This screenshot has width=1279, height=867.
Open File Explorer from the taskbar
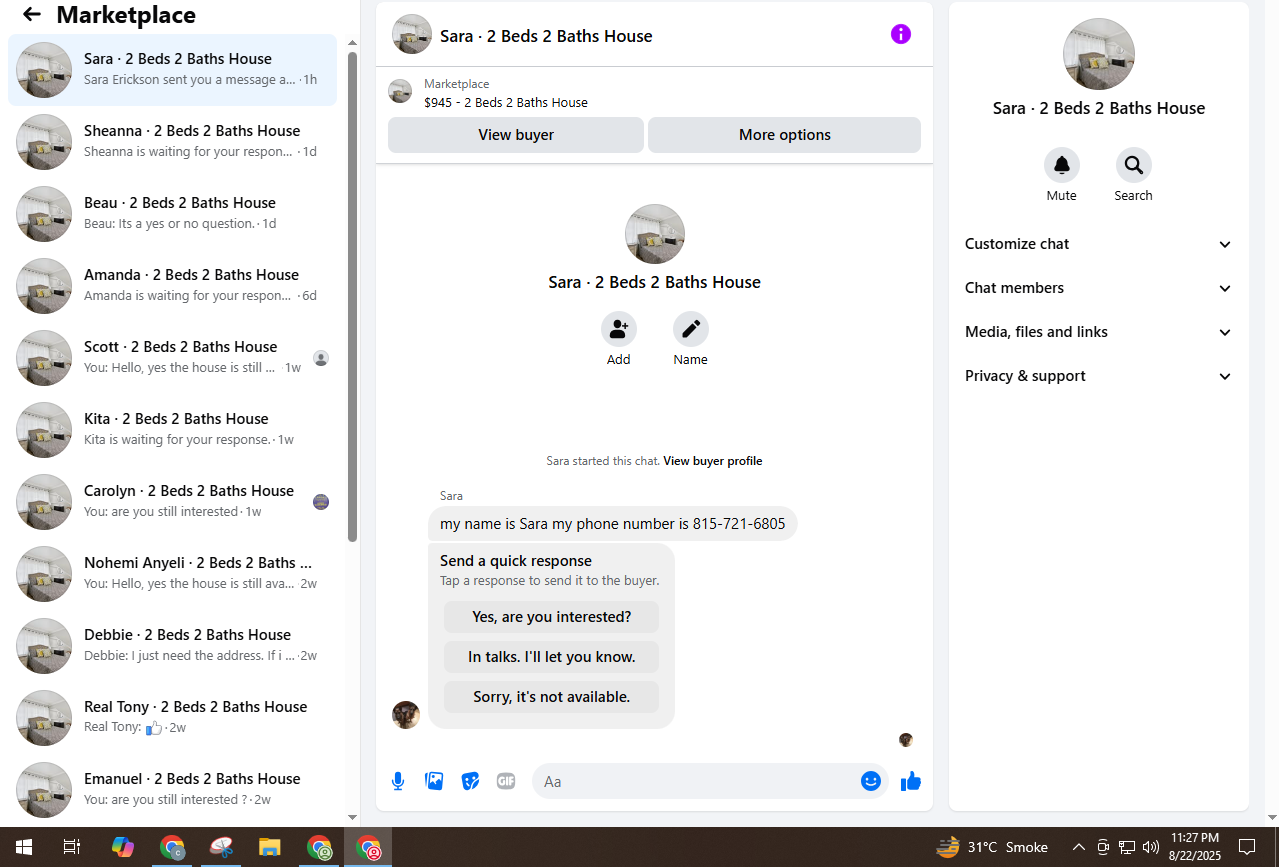pos(270,847)
